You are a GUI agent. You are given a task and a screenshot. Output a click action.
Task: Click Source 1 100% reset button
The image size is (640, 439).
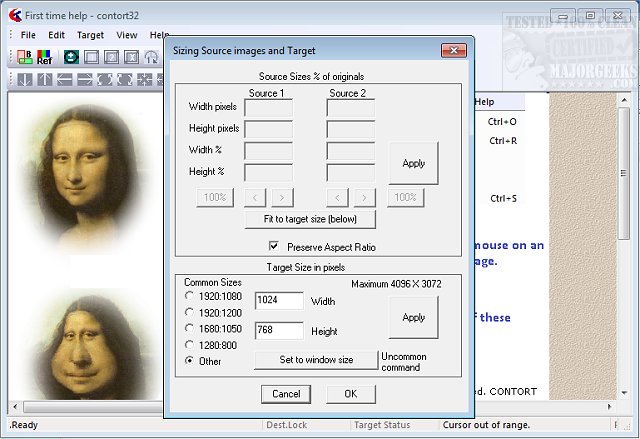click(x=215, y=197)
